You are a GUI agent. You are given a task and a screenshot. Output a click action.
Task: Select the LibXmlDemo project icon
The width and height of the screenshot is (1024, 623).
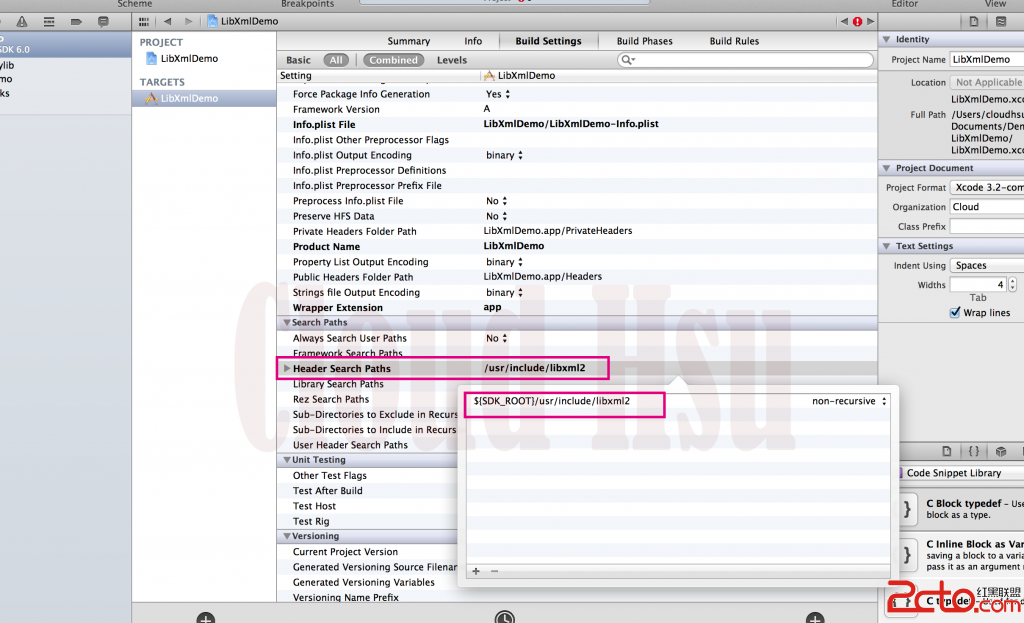(x=152, y=58)
